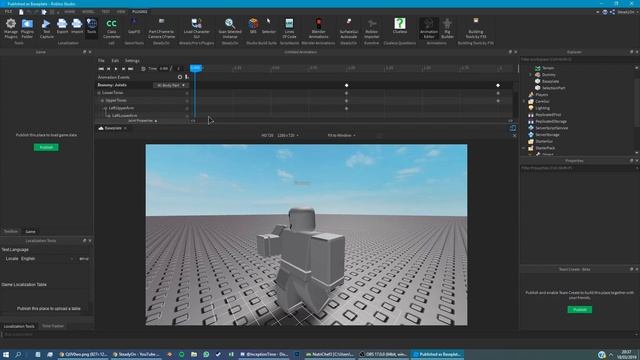Run the Scan Selected Instance plugin
This screenshot has width=640, height=360.
coord(230,28)
